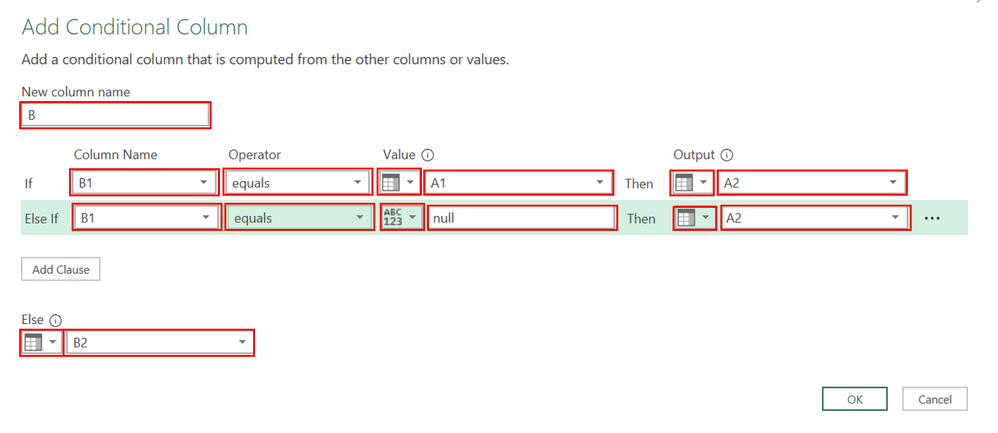998x433 pixels.
Task: Click the info icon next to Value
Action: tap(428, 155)
